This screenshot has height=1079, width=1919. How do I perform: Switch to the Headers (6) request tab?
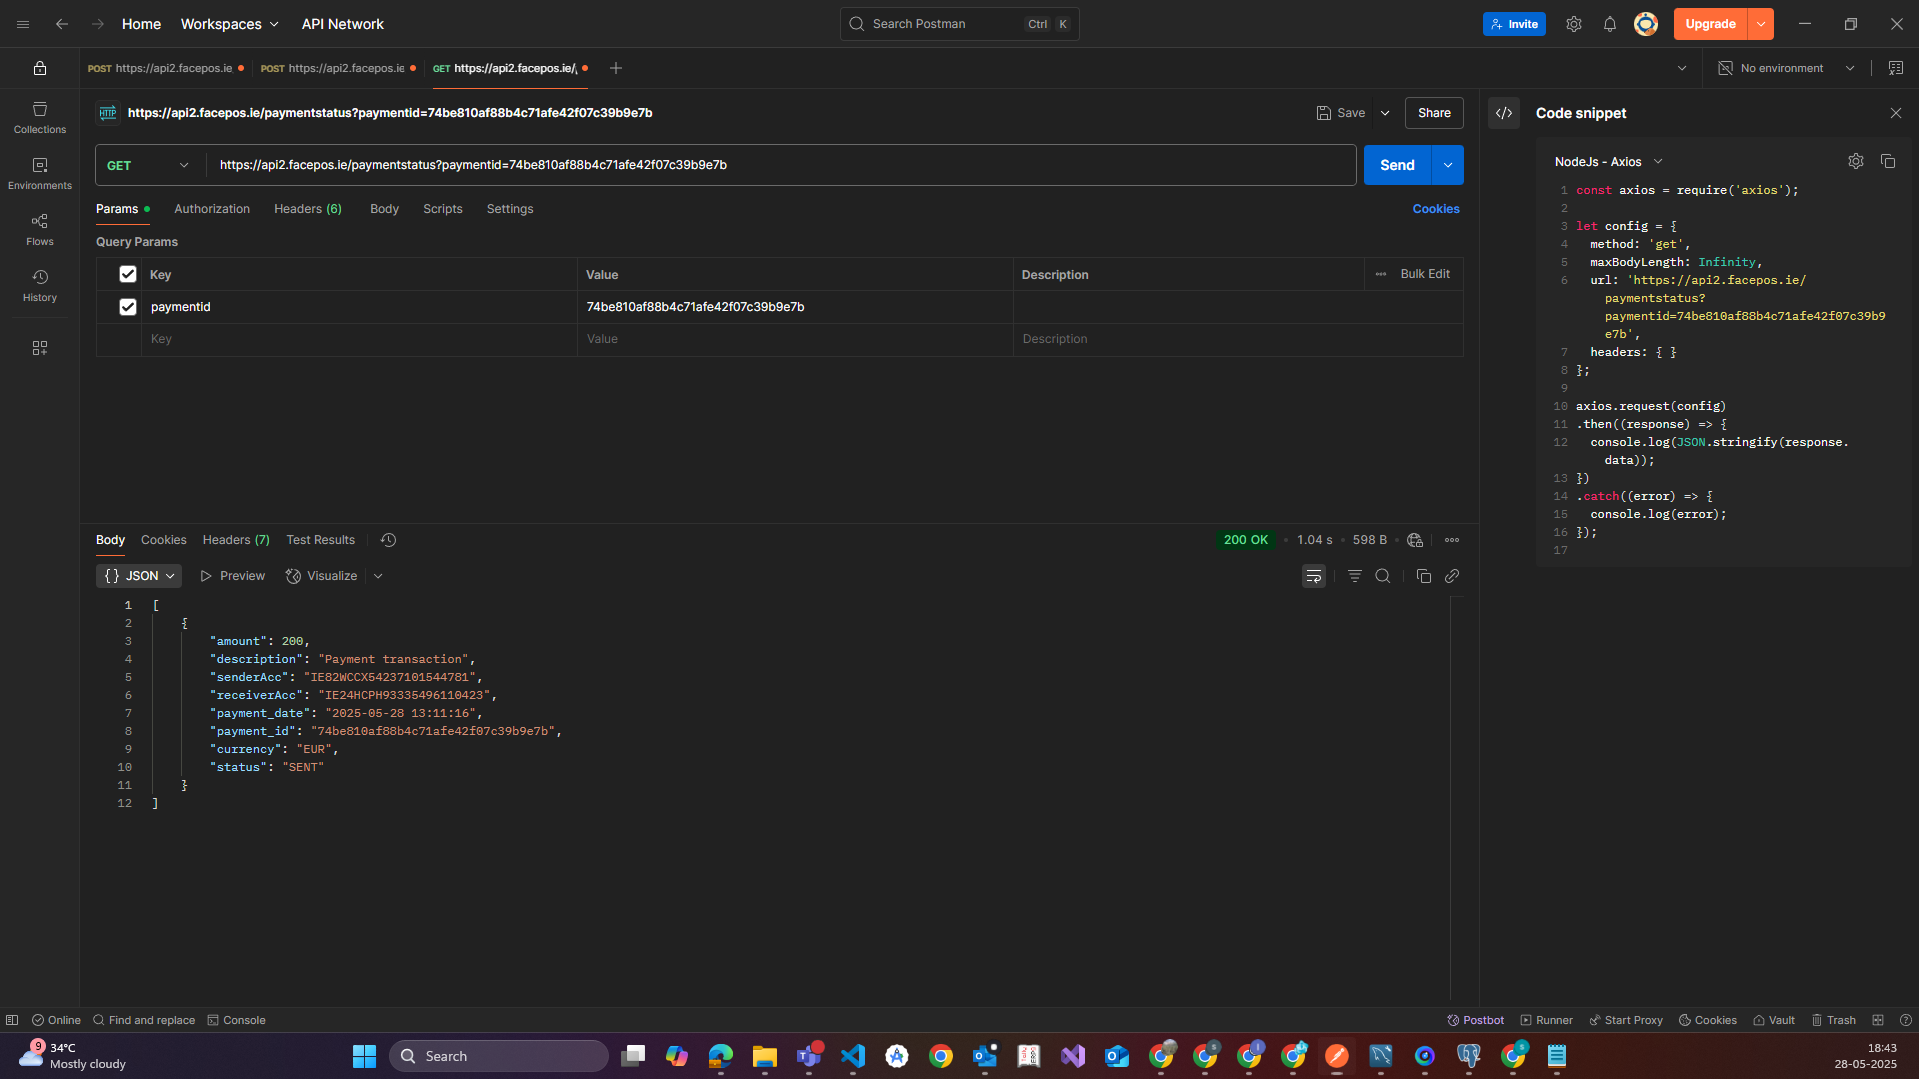coord(308,209)
